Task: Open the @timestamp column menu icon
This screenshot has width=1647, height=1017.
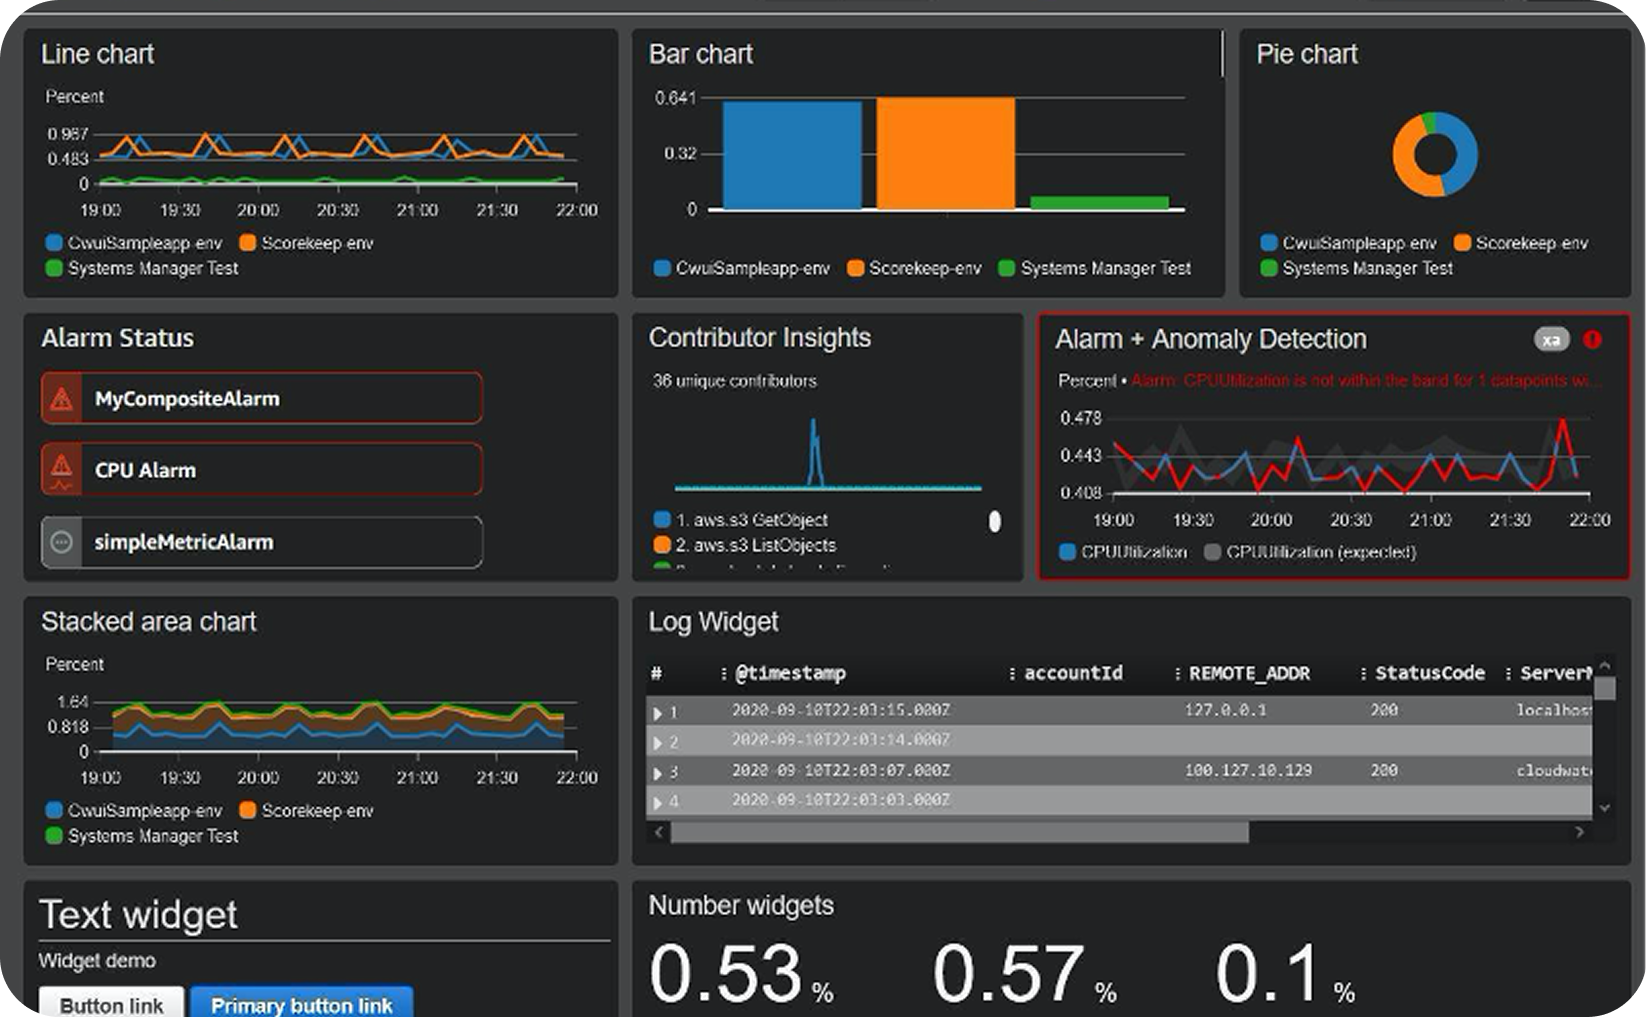Action: pos(723,674)
